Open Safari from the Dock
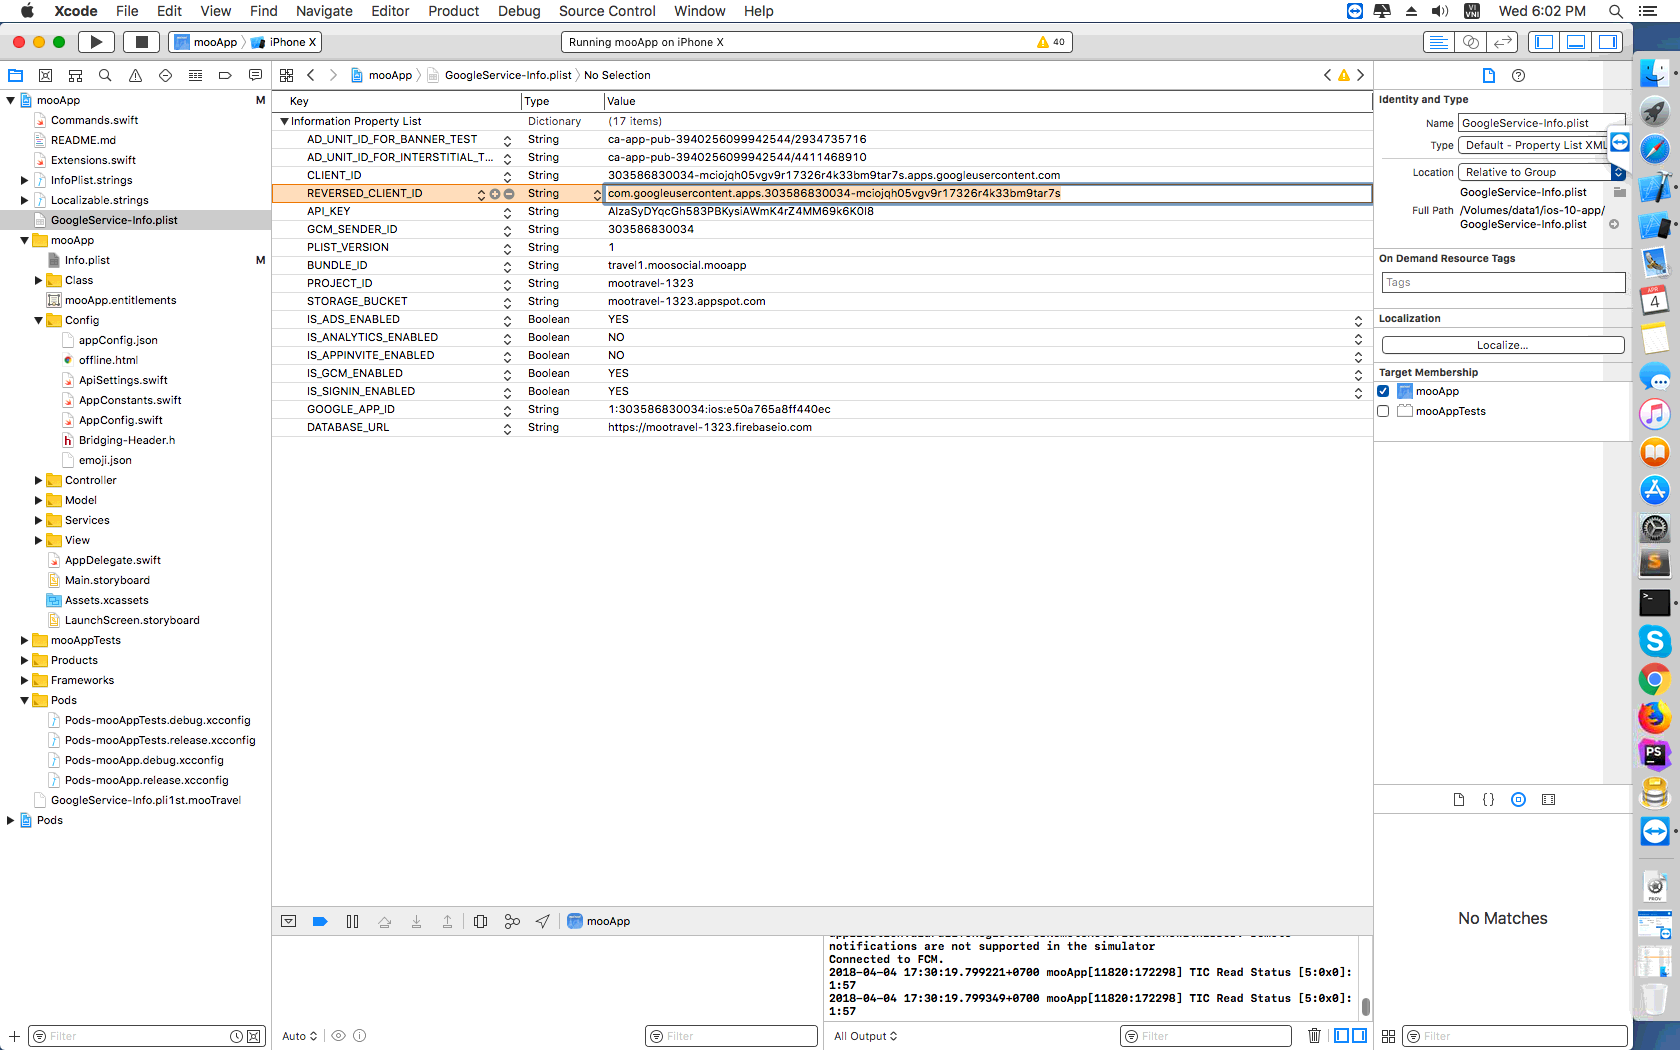Image resolution: width=1680 pixels, height=1050 pixels. (1655, 150)
